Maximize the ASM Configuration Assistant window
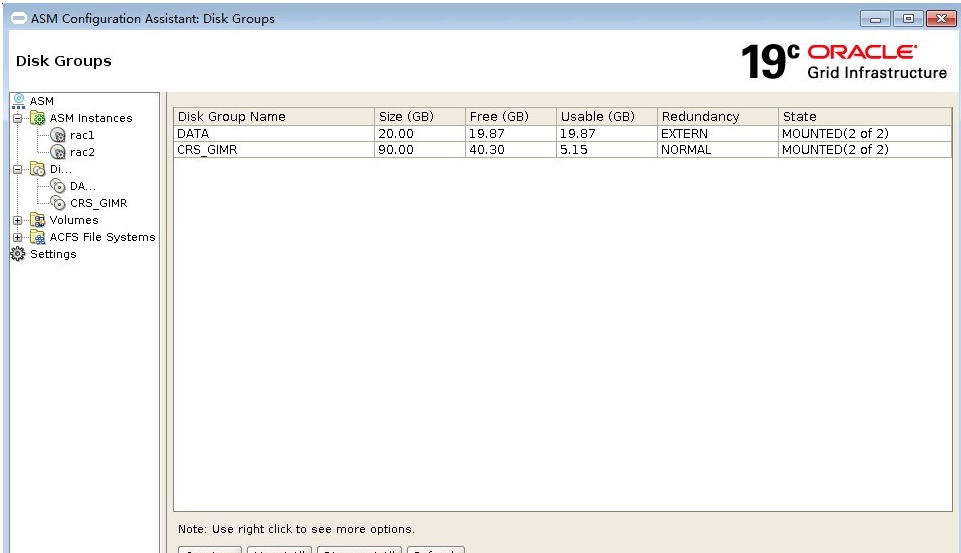The width and height of the screenshot is (961, 553). (908, 19)
